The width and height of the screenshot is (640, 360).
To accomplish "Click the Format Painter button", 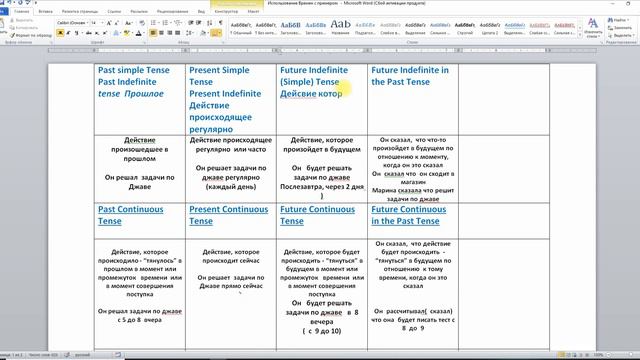I will tap(31, 36).
